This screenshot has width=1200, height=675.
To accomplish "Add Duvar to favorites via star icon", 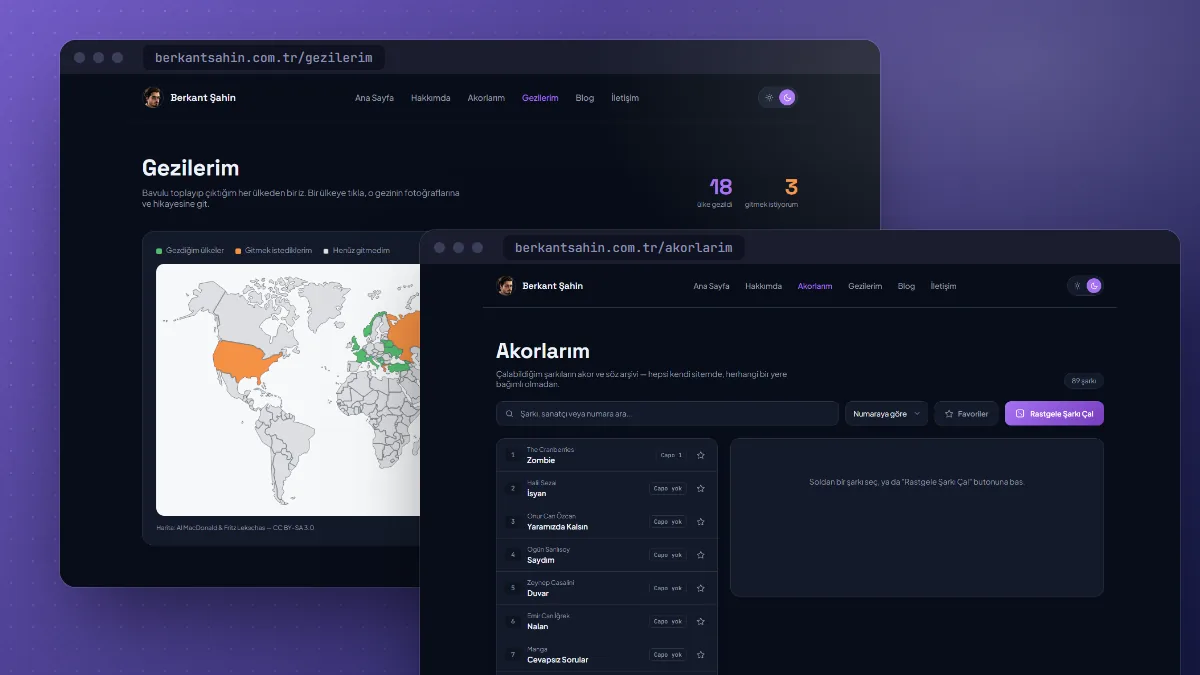I will tap(701, 588).
